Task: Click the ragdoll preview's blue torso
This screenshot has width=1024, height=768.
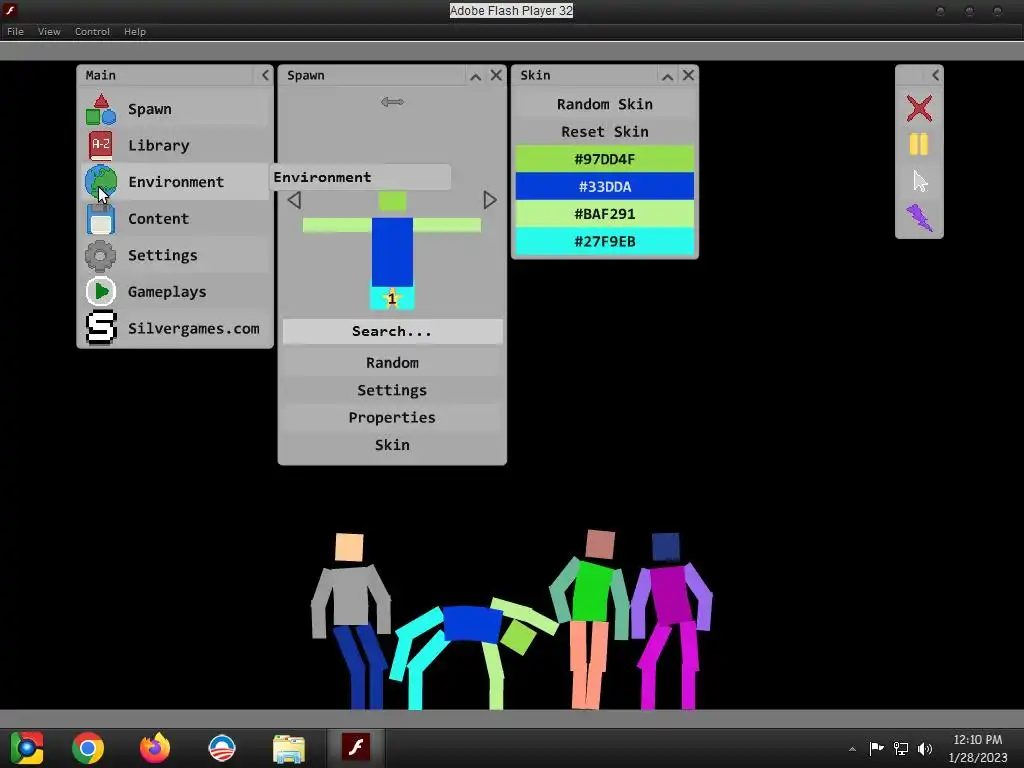Action: 392,252
